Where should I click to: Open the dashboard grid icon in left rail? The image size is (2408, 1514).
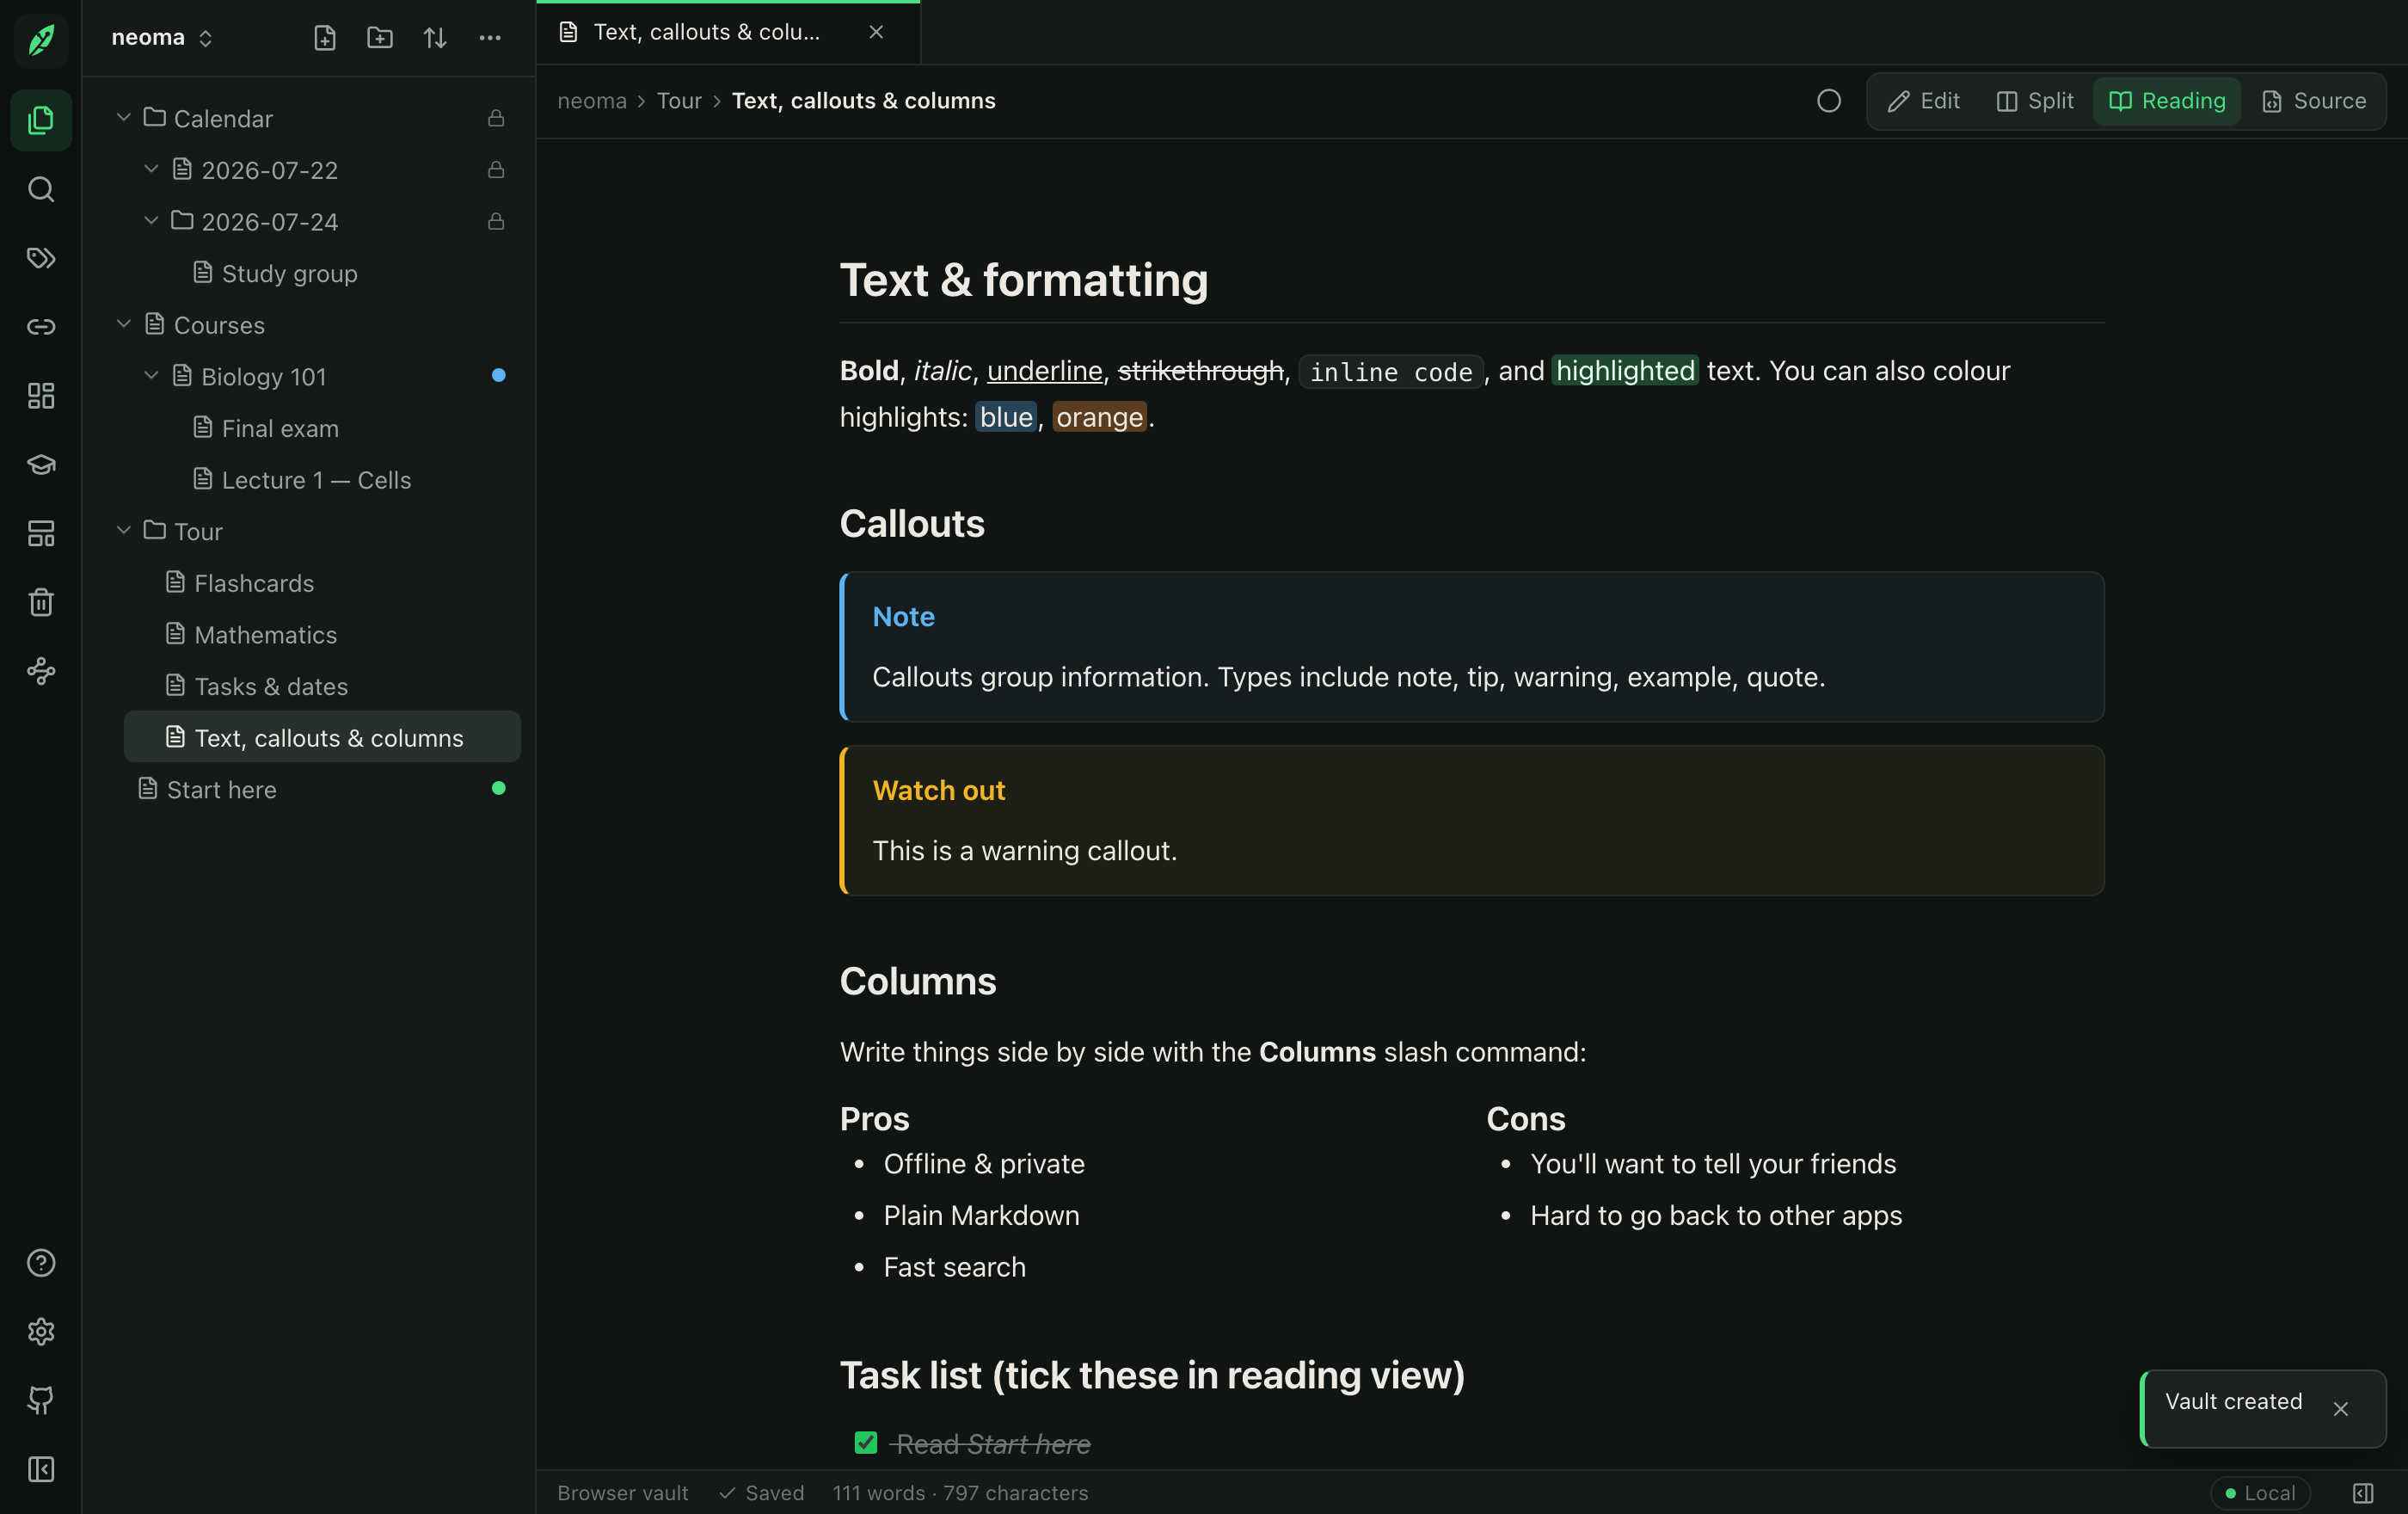pos(41,396)
